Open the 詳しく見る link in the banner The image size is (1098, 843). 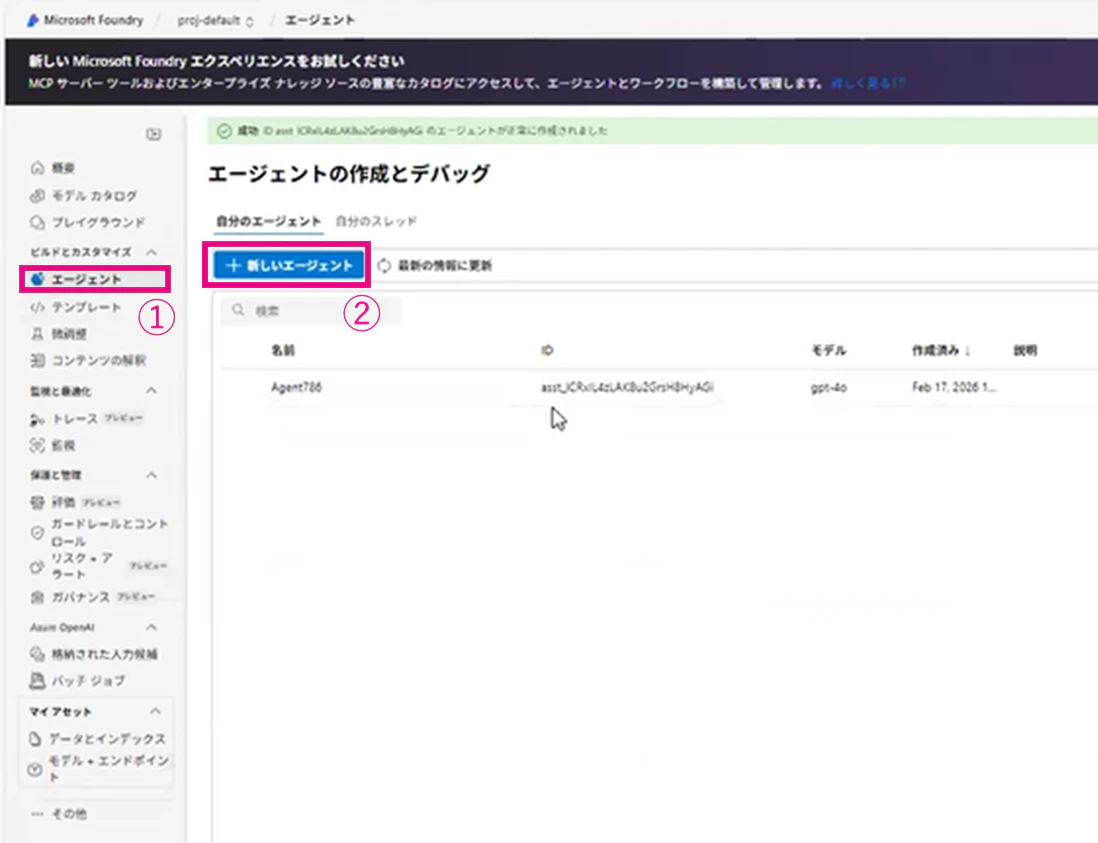(x=868, y=83)
